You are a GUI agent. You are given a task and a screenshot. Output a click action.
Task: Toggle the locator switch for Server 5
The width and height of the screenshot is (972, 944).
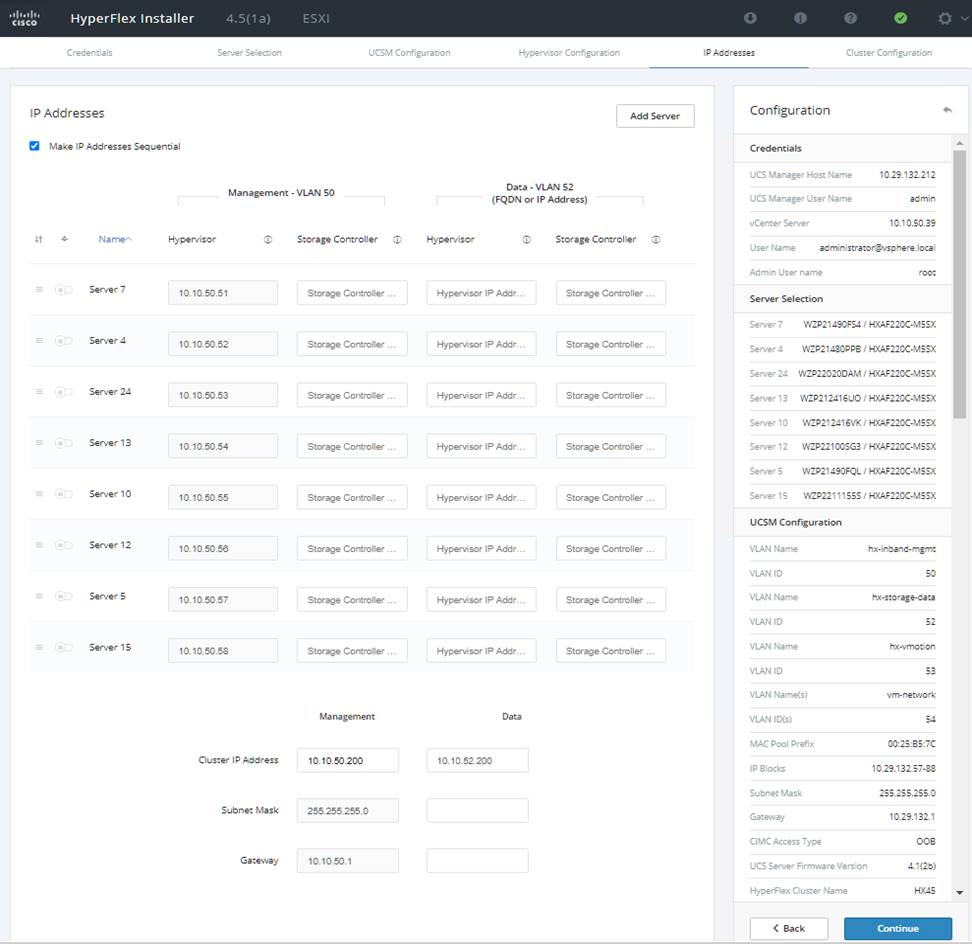tap(64, 596)
